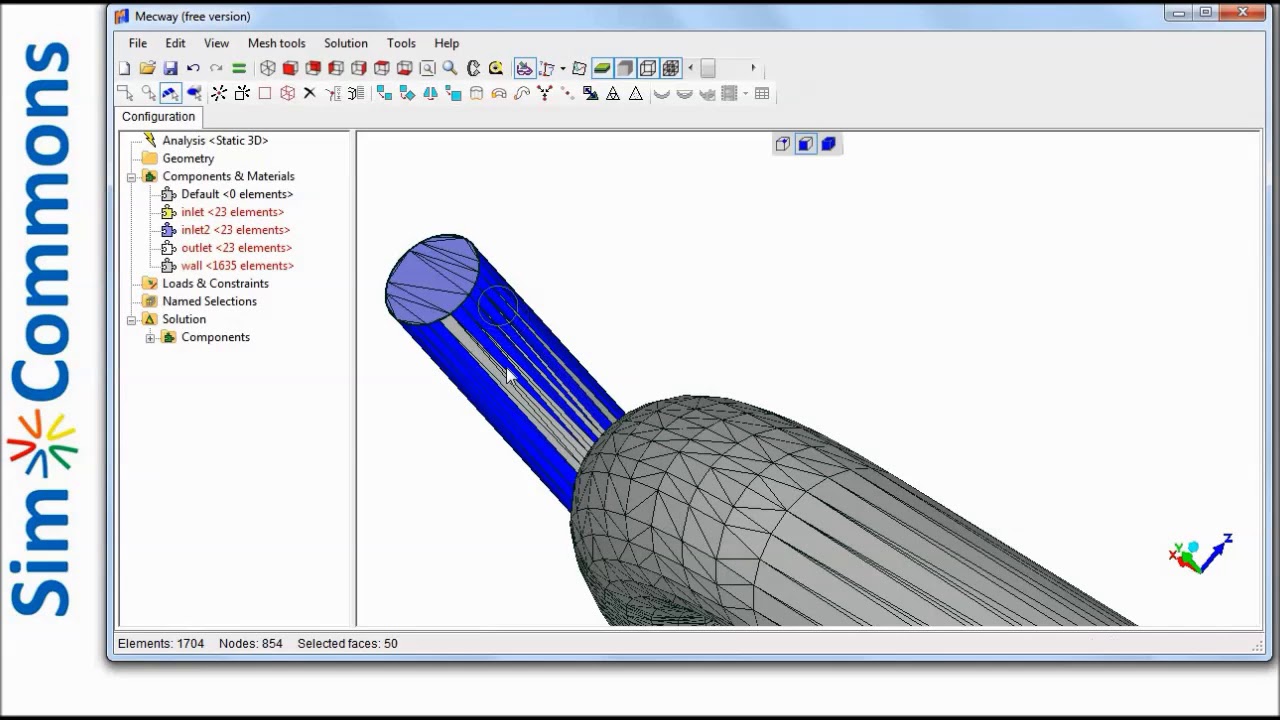Click the wireframe isometric view cube
This screenshot has height=720, width=1280.
267,68
